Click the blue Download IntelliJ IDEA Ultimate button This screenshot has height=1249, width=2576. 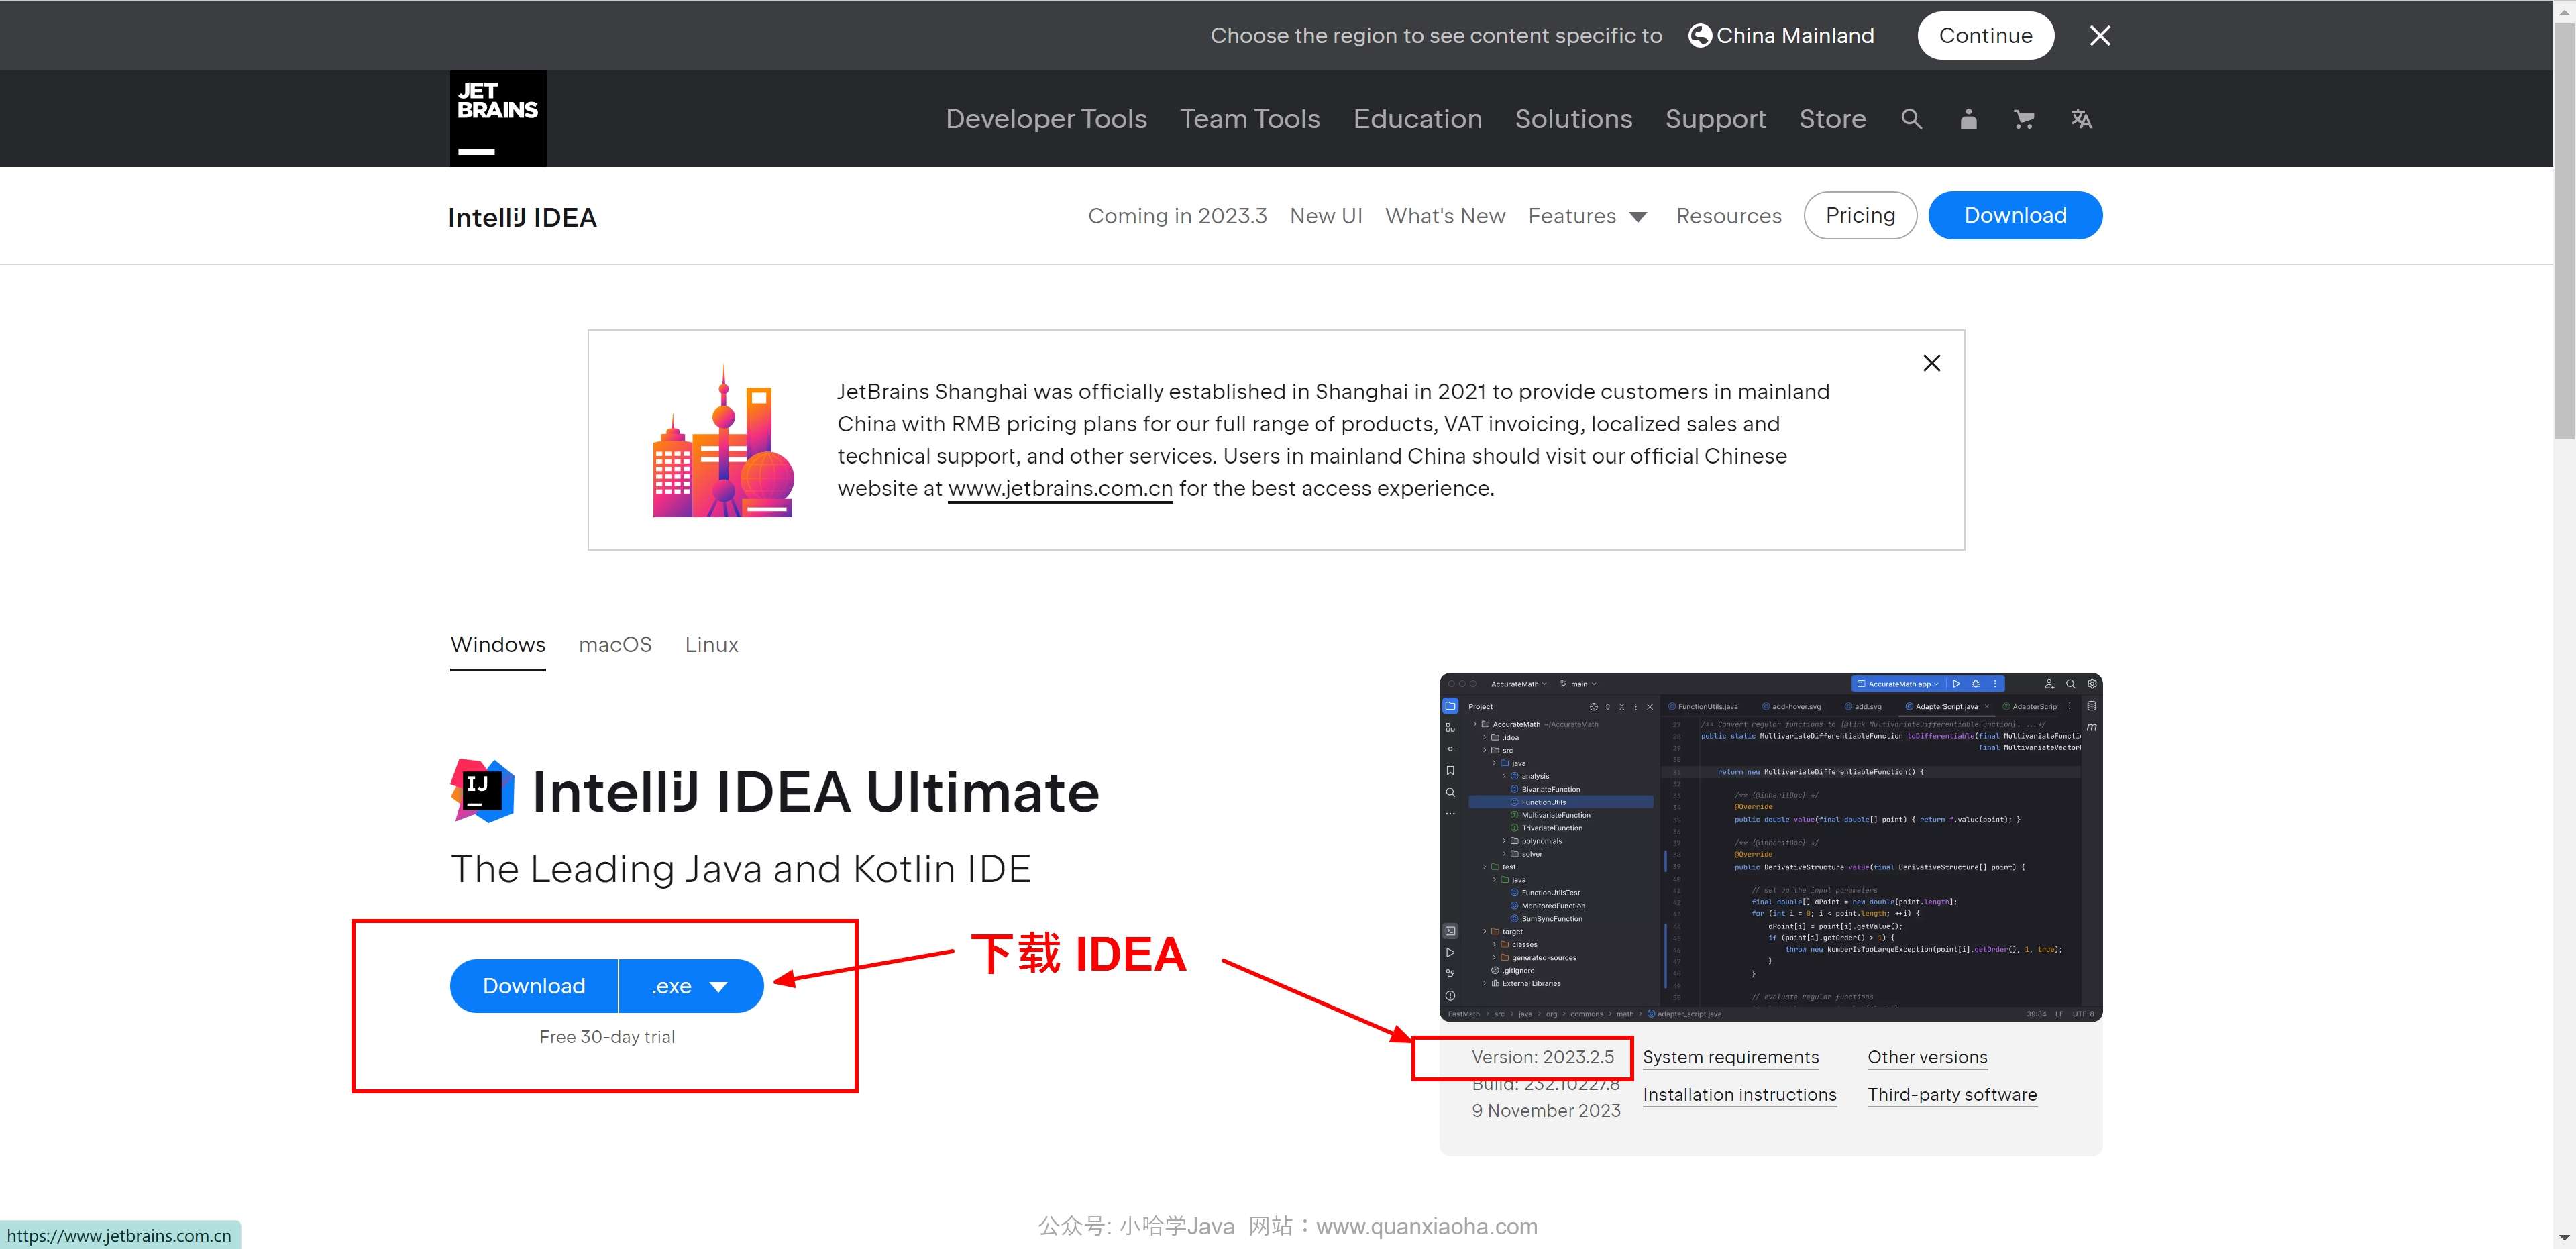tap(534, 986)
